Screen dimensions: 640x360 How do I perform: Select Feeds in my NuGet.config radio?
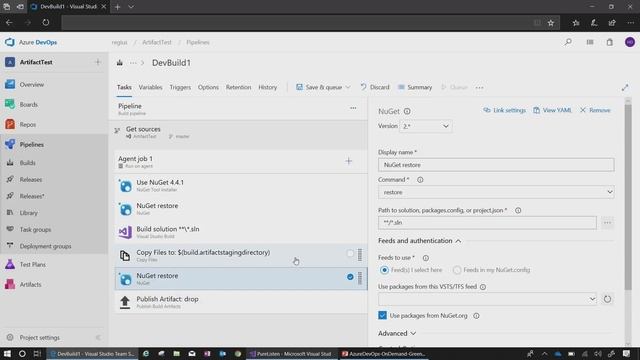tap(457, 270)
